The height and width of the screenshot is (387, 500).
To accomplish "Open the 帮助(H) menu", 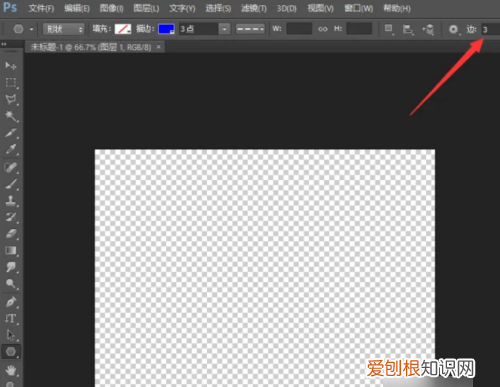I will point(397,8).
